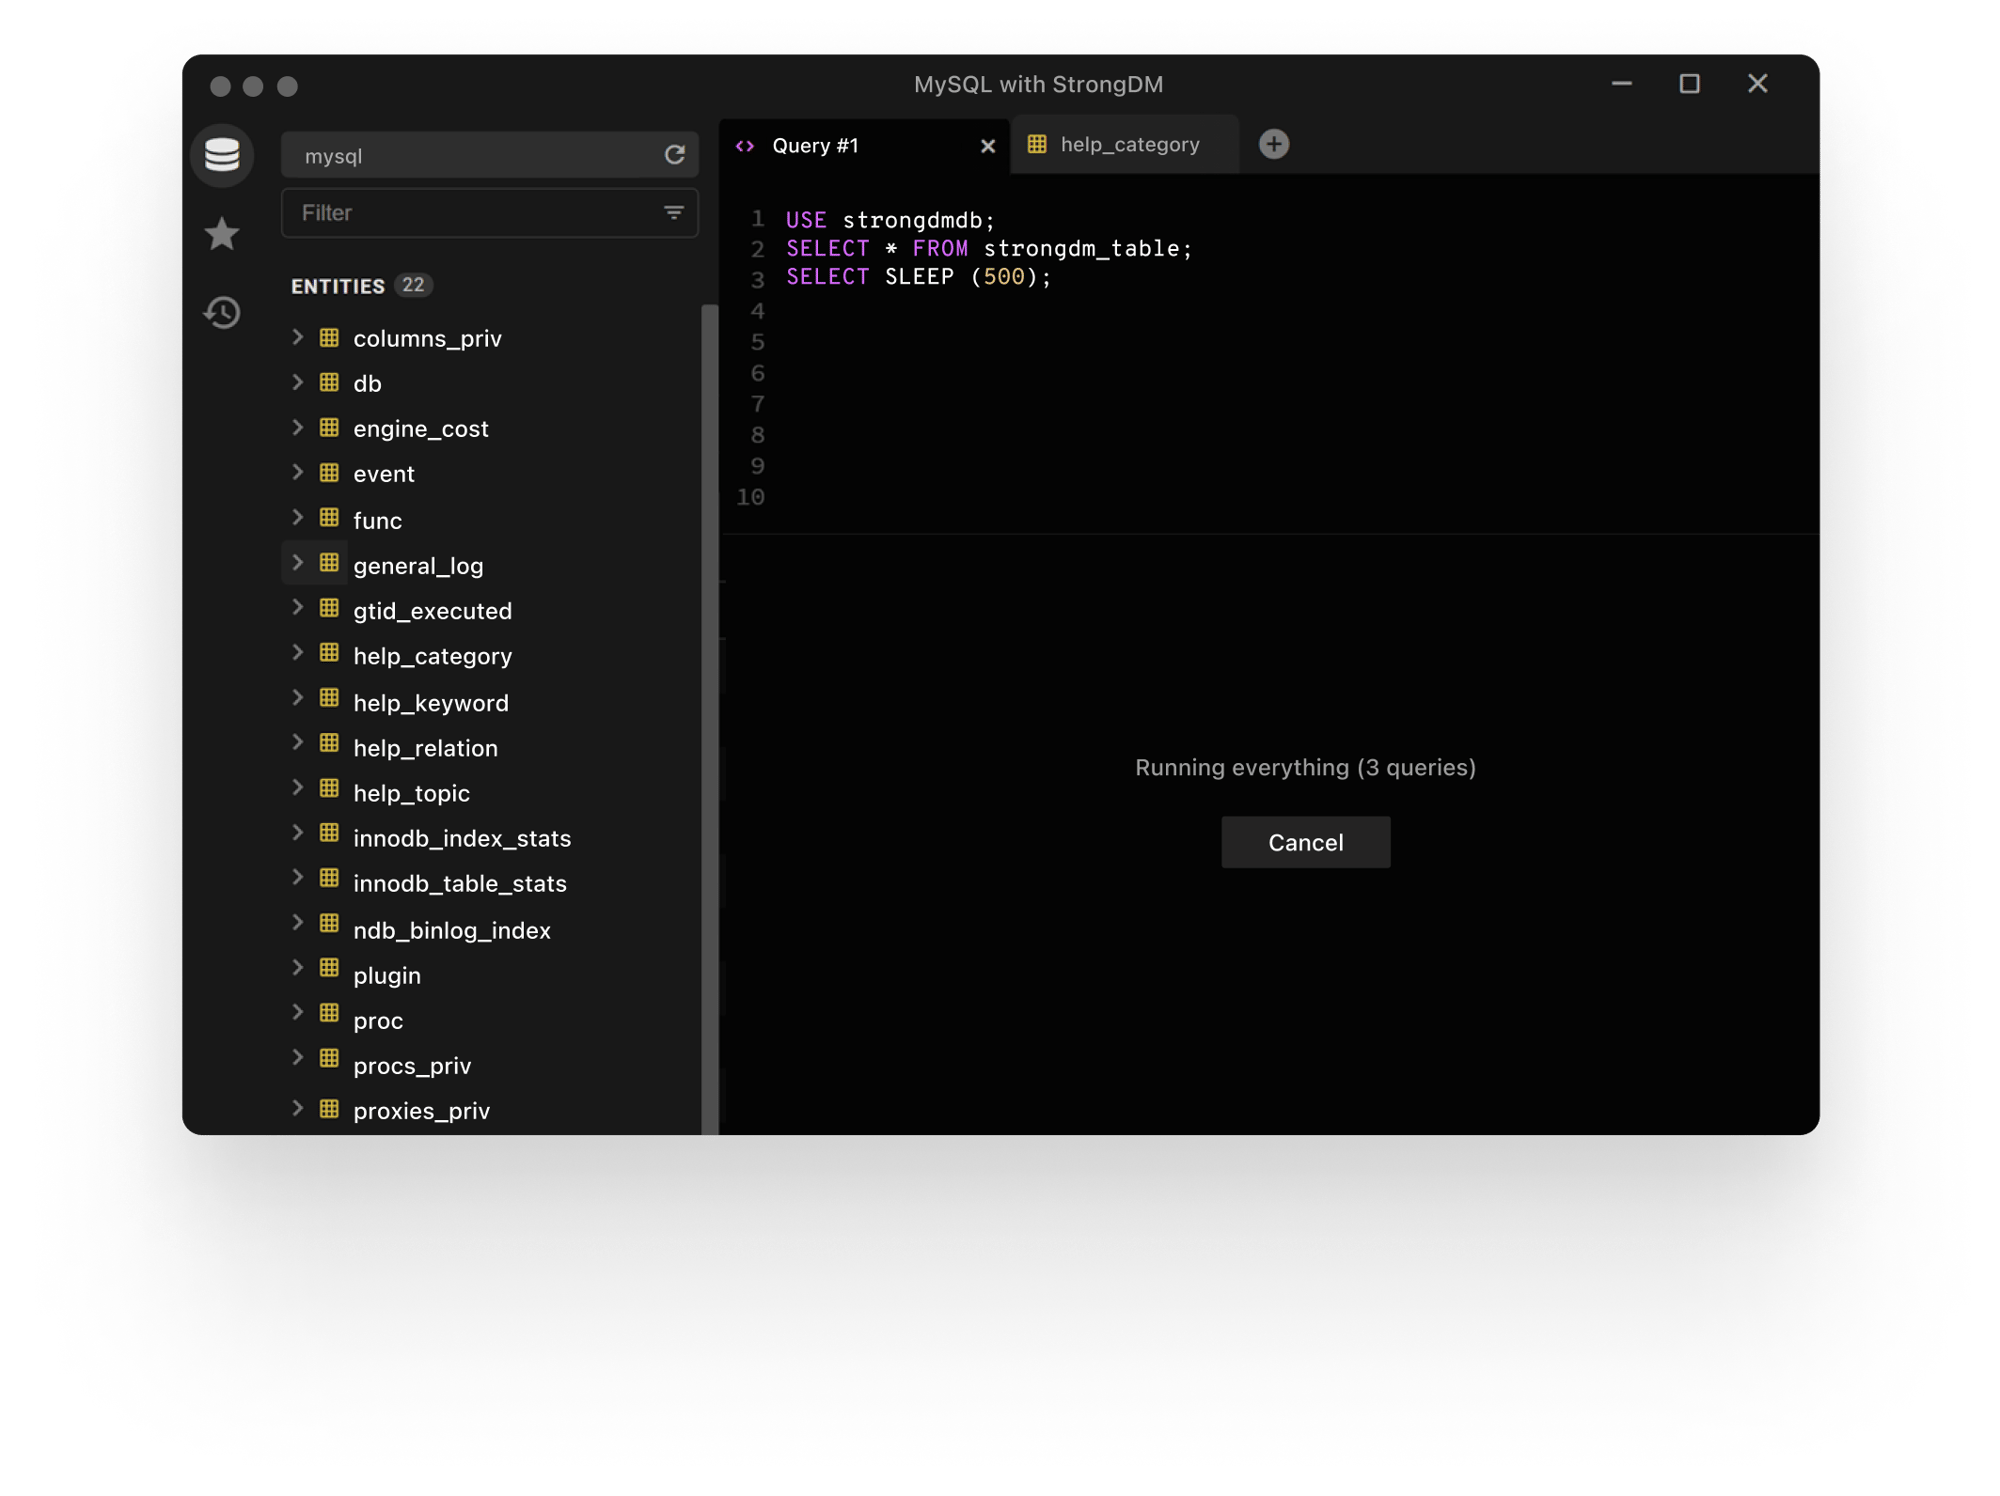This screenshot has width=2000, height=1496.
Task: Click table icon beside gtid_executed
Action: click(329, 608)
